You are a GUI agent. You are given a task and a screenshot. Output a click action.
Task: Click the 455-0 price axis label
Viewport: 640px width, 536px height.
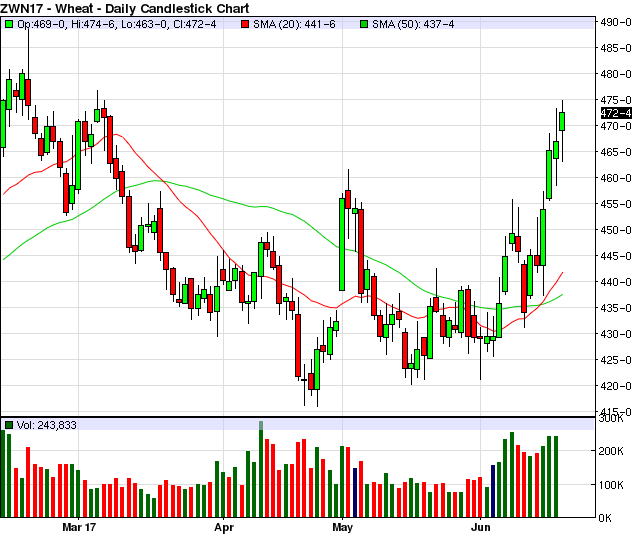tap(616, 204)
